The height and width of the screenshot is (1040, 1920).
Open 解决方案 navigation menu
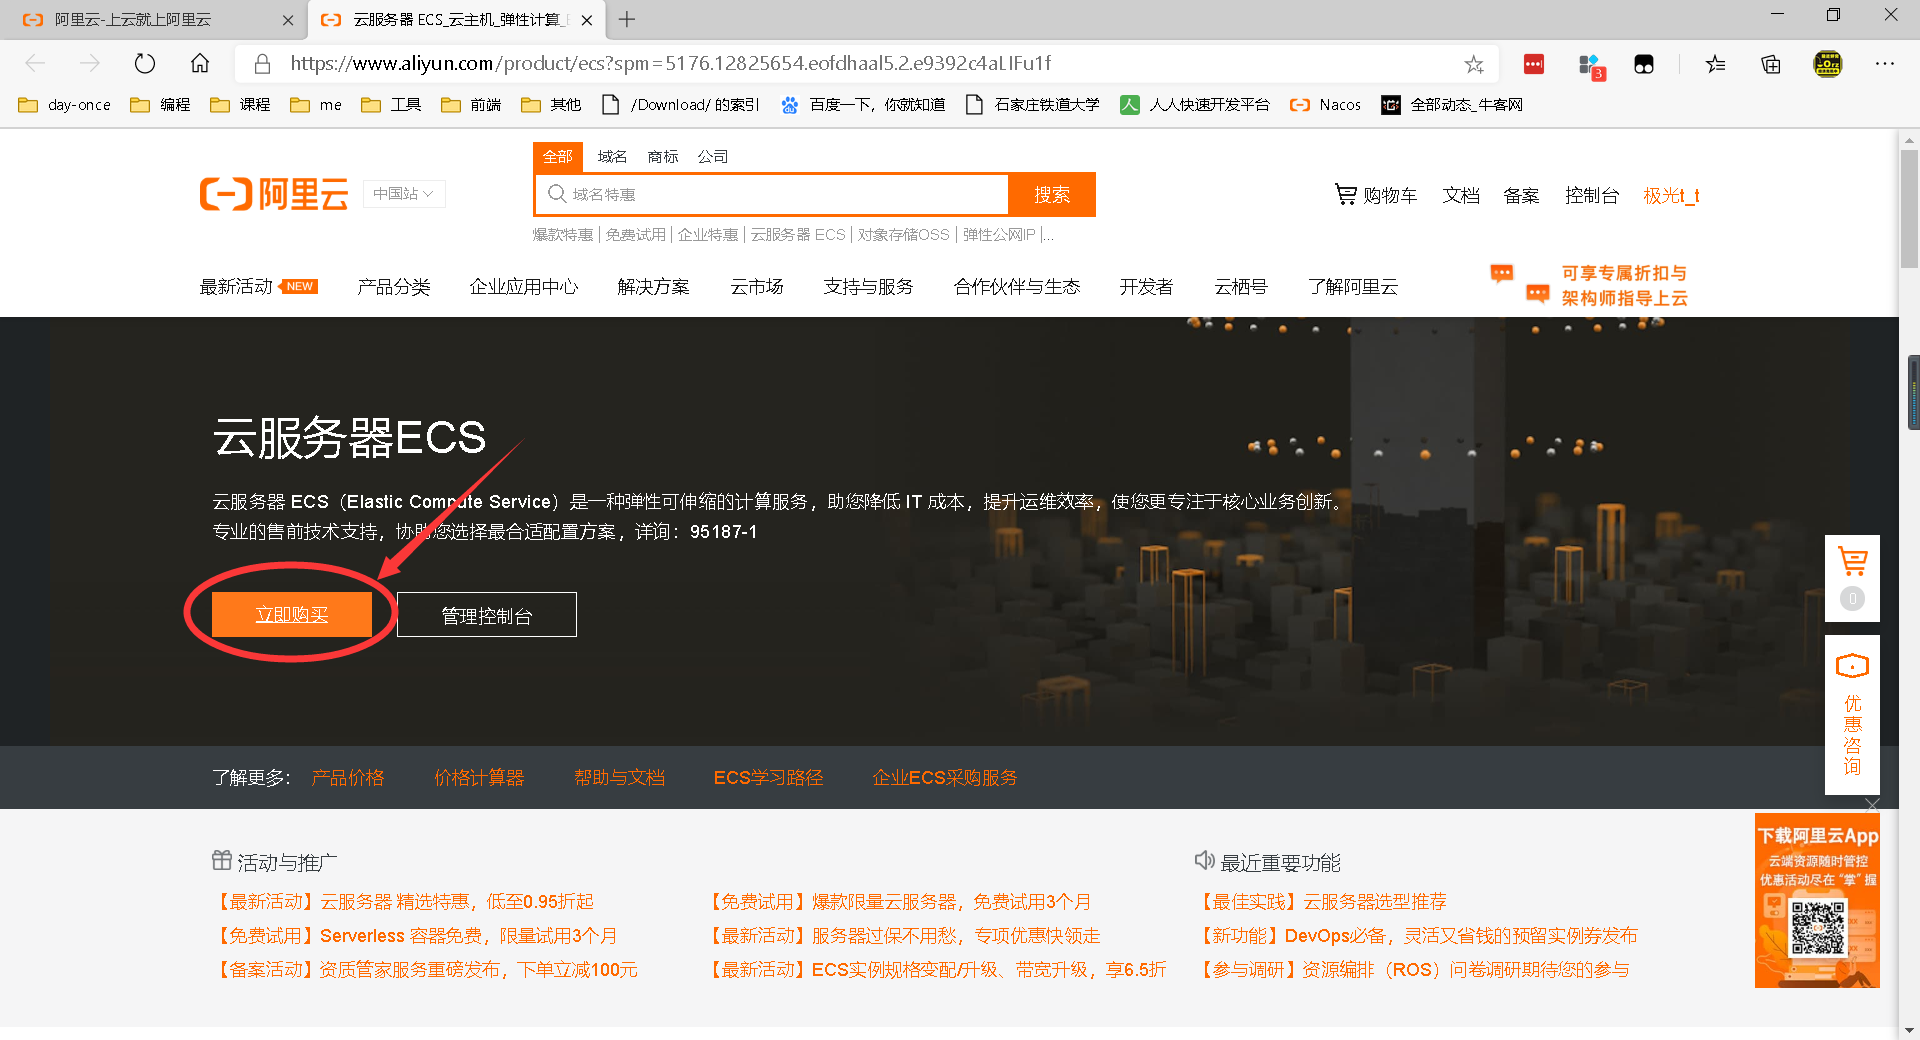pos(653,287)
